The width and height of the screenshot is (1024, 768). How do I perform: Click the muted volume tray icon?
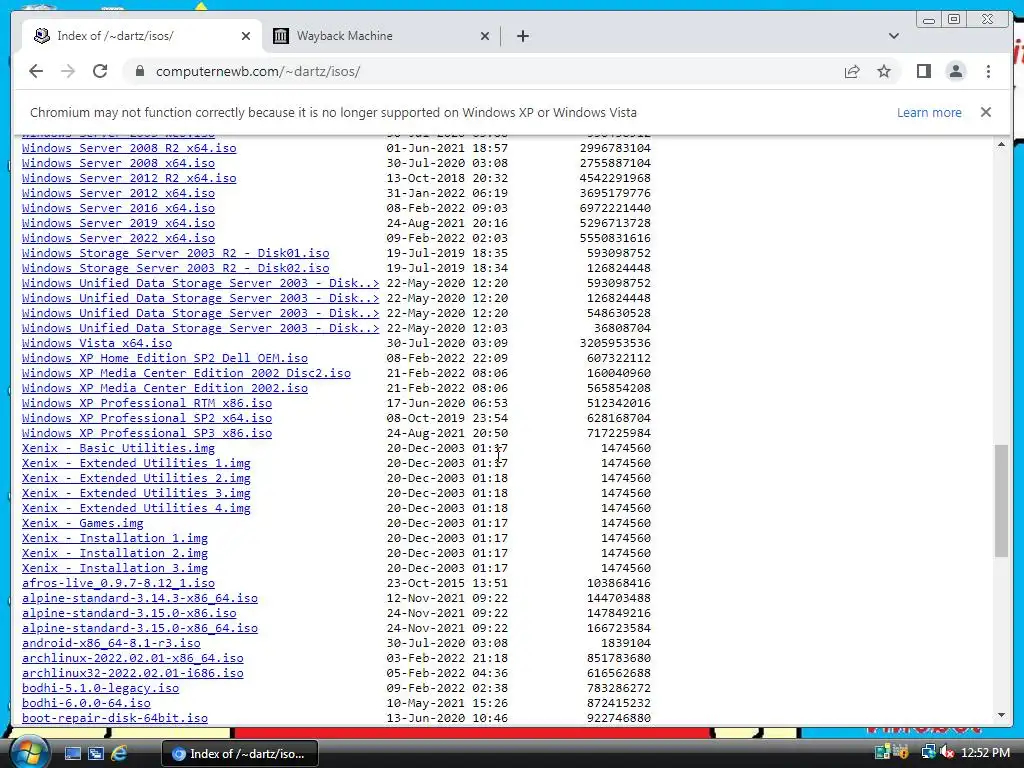[948, 753]
